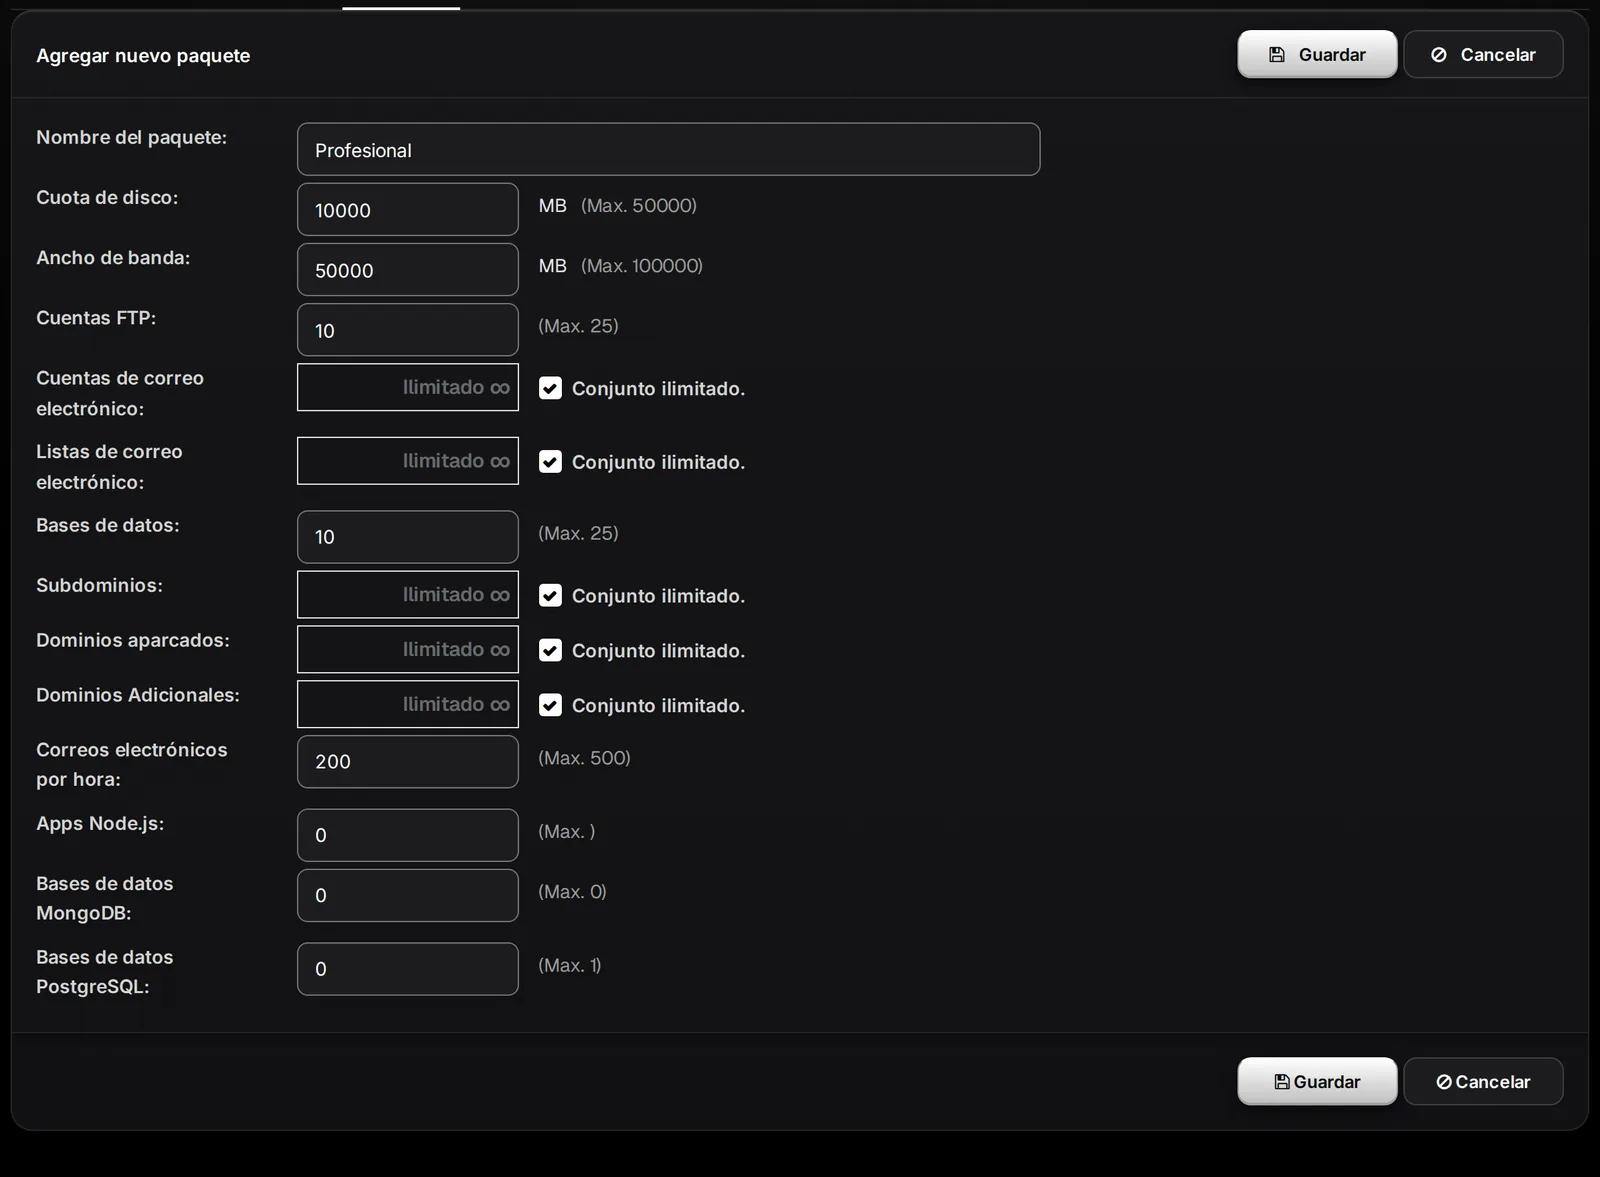
Task: Click the 'Agregar nuevo paquete' heading
Action: (143, 55)
